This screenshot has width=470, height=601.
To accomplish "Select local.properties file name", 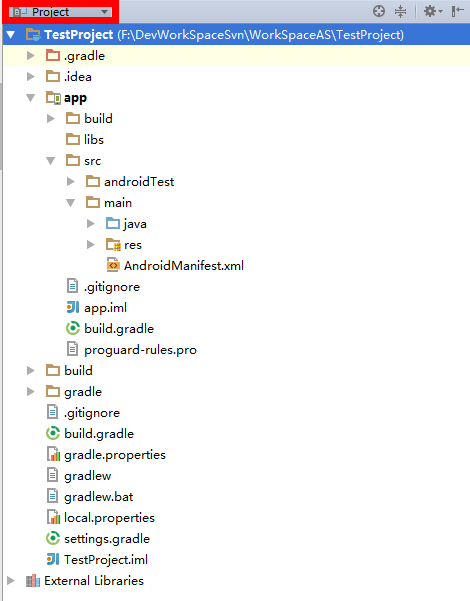I will 109,518.
